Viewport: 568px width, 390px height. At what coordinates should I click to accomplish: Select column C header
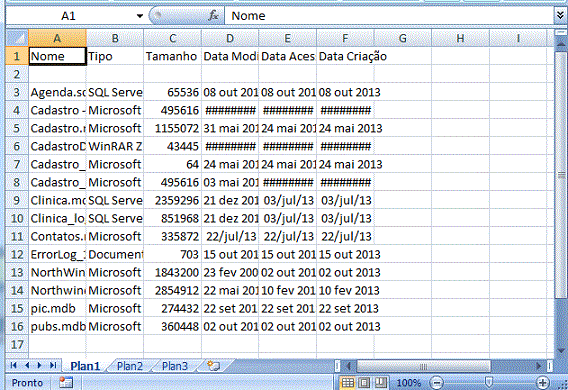coord(172,38)
